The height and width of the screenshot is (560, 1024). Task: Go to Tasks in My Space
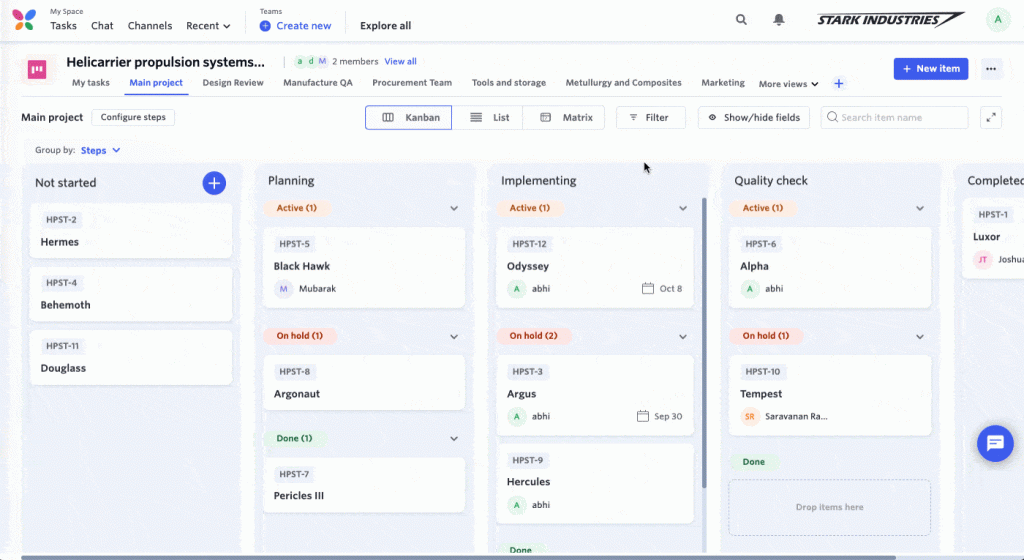(x=63, y=25)
